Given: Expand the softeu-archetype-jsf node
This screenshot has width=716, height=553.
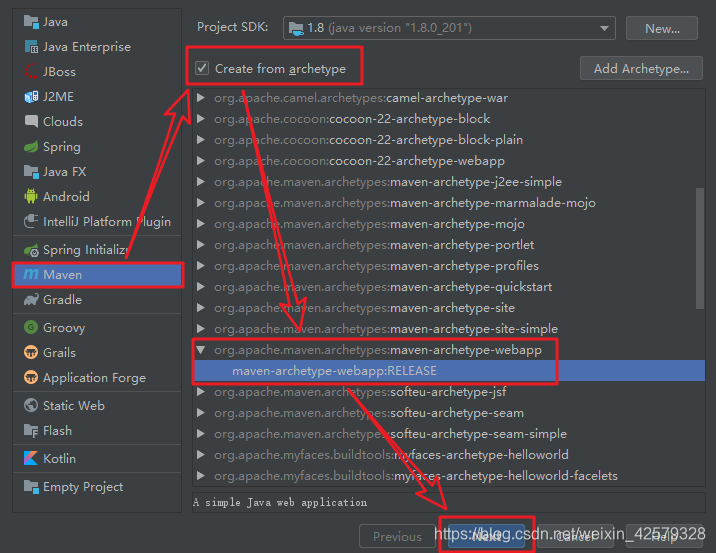Looking at the screenshot, I should [200, 391].
